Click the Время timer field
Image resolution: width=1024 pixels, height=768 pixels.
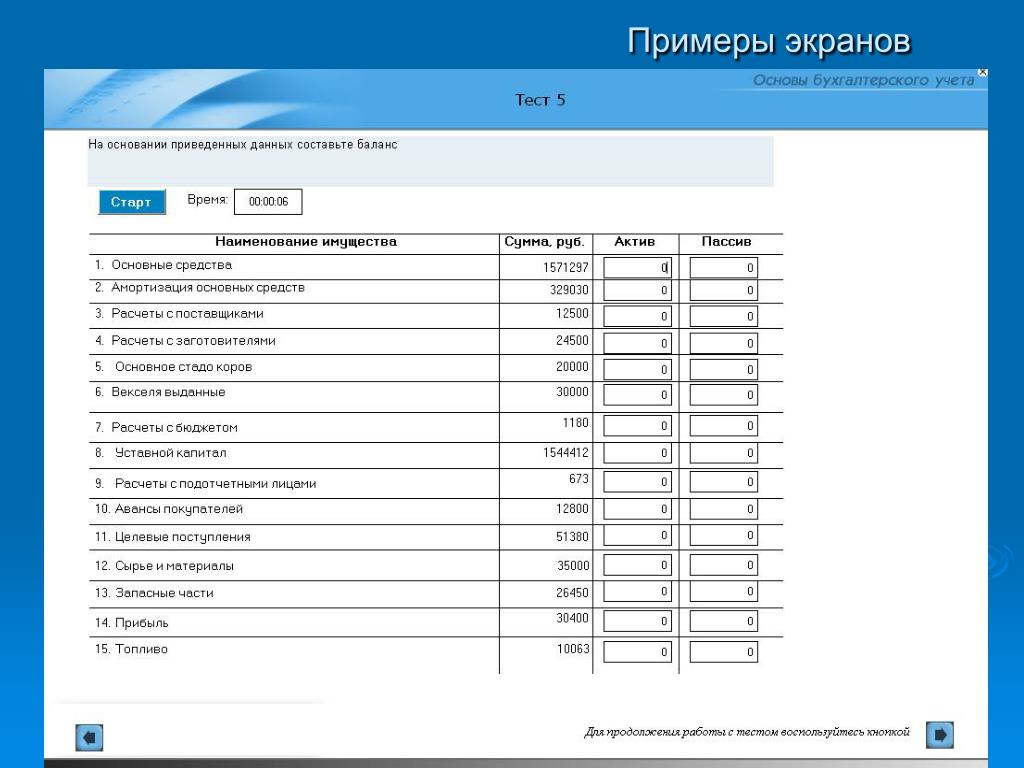pyautogui.click(x=268, y=202)
